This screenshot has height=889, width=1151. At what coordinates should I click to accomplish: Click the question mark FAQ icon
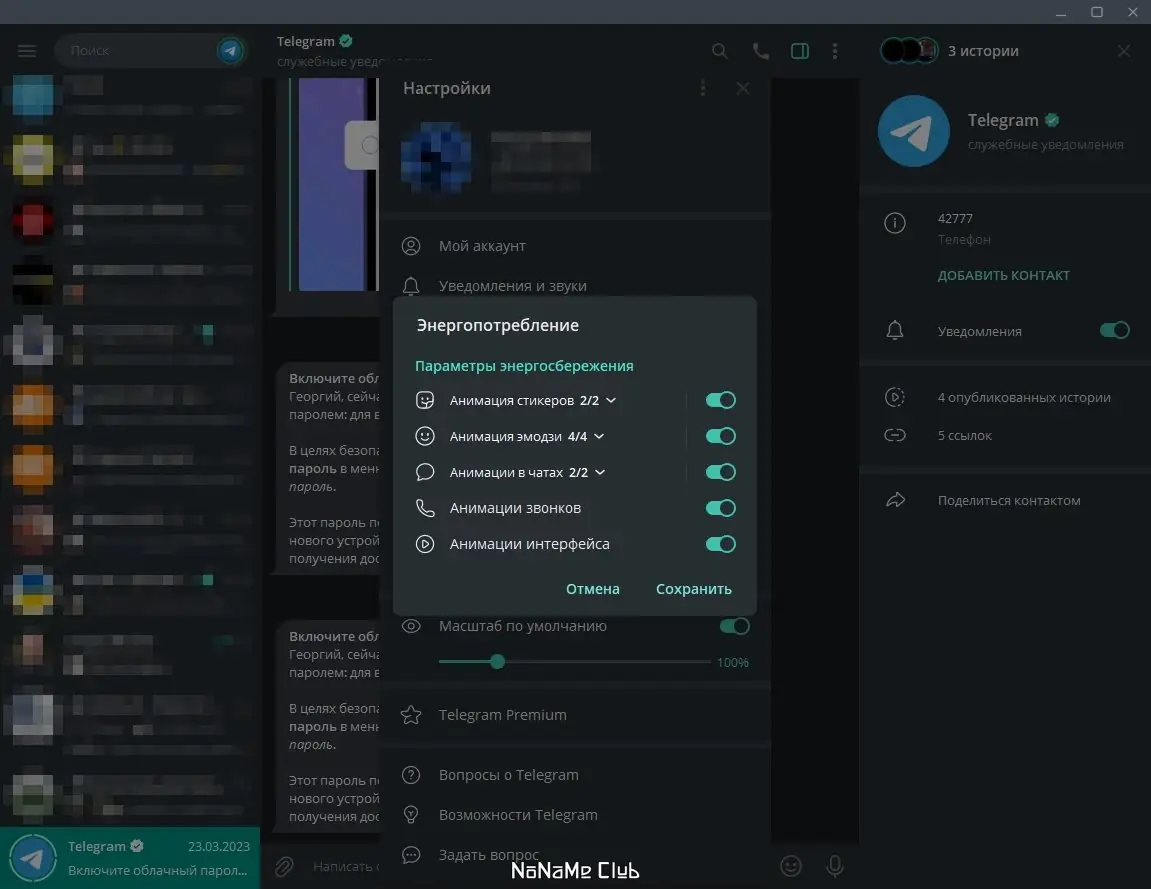(411, 775)
